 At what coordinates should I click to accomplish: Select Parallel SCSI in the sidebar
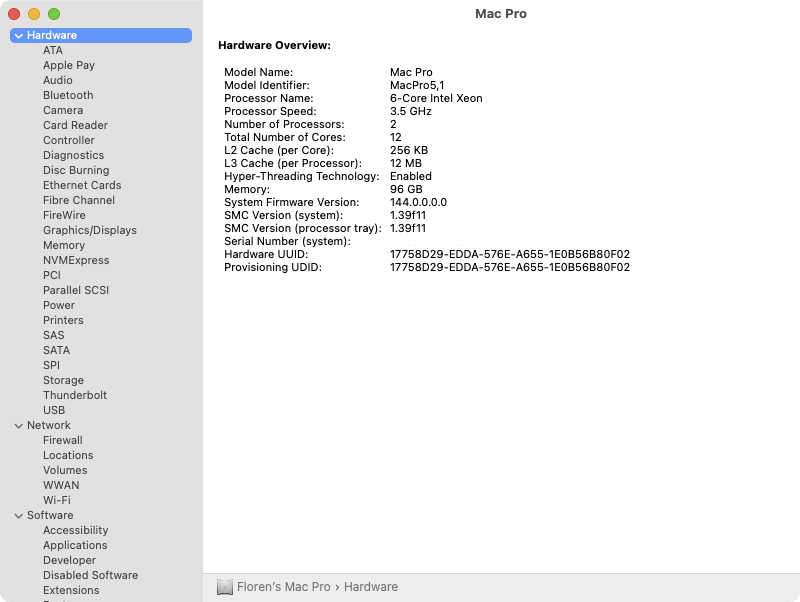click(x=76, y=290)
